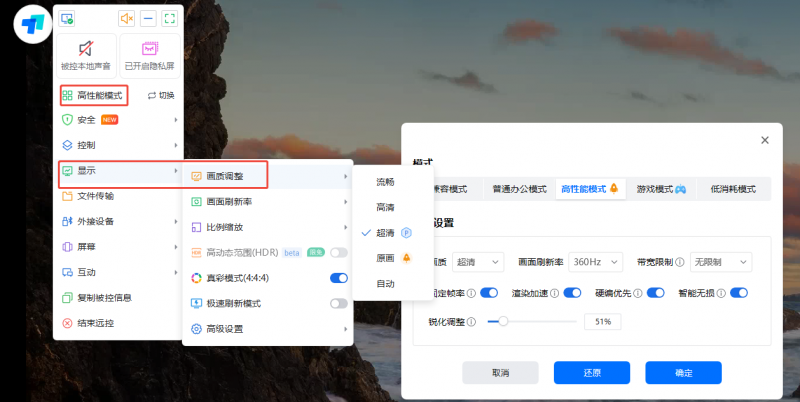
Task: Click the gear icon beside 高级设置
Action: (196, 329)
